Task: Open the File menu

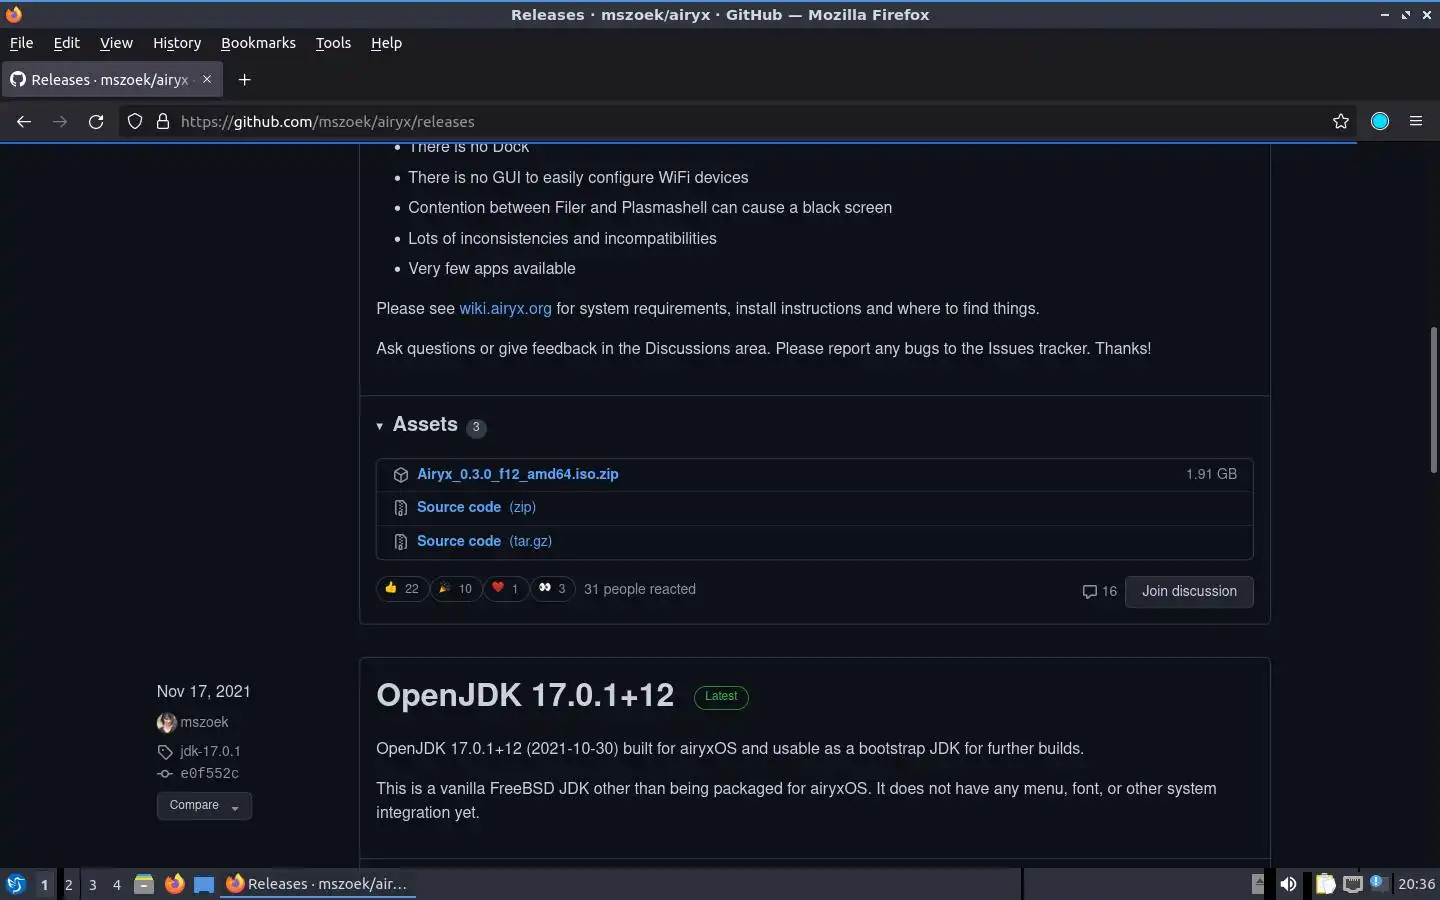Action: pyautogui.click(x=21, y=43)
